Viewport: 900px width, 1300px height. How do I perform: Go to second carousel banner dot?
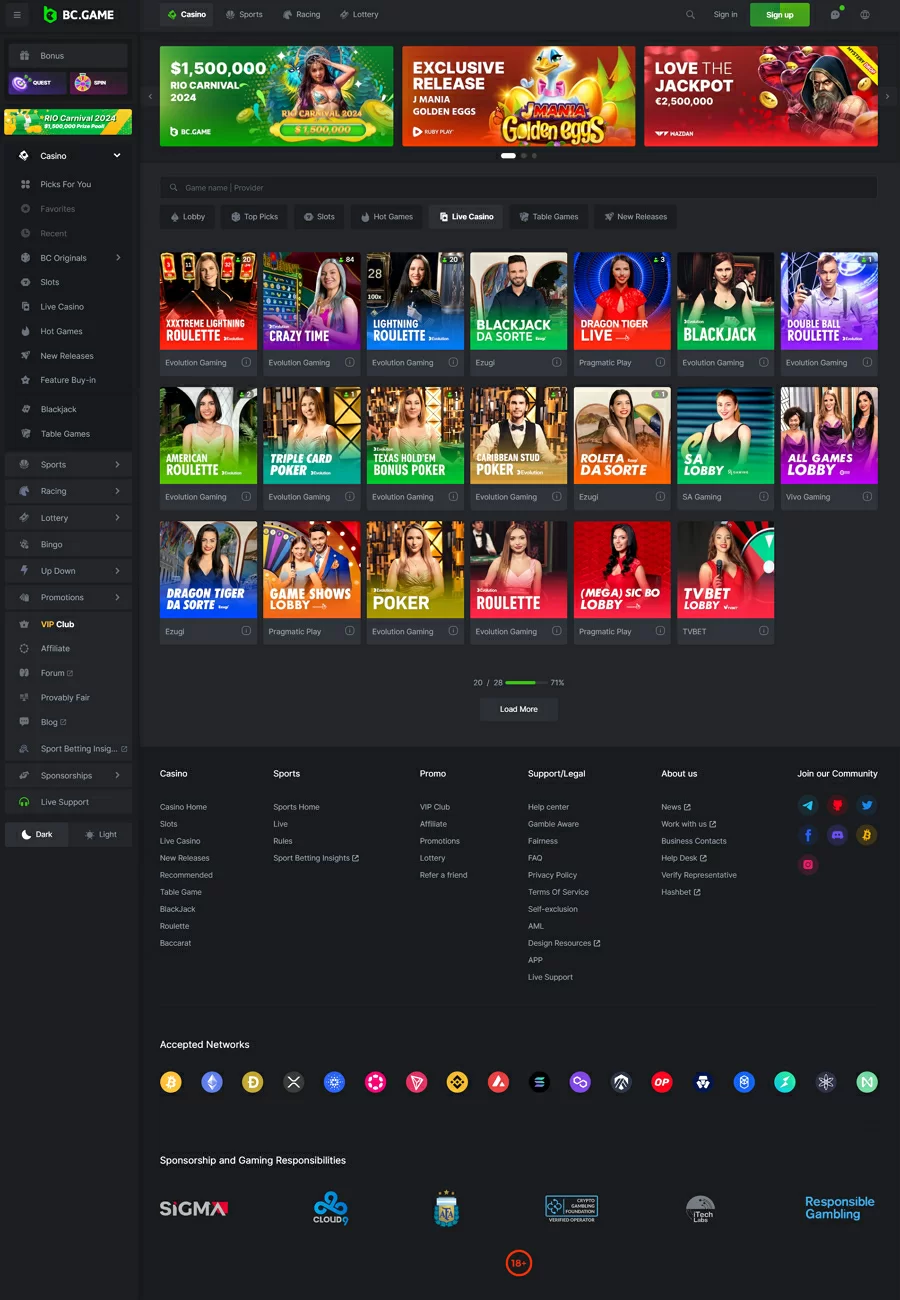coord(523,156)
